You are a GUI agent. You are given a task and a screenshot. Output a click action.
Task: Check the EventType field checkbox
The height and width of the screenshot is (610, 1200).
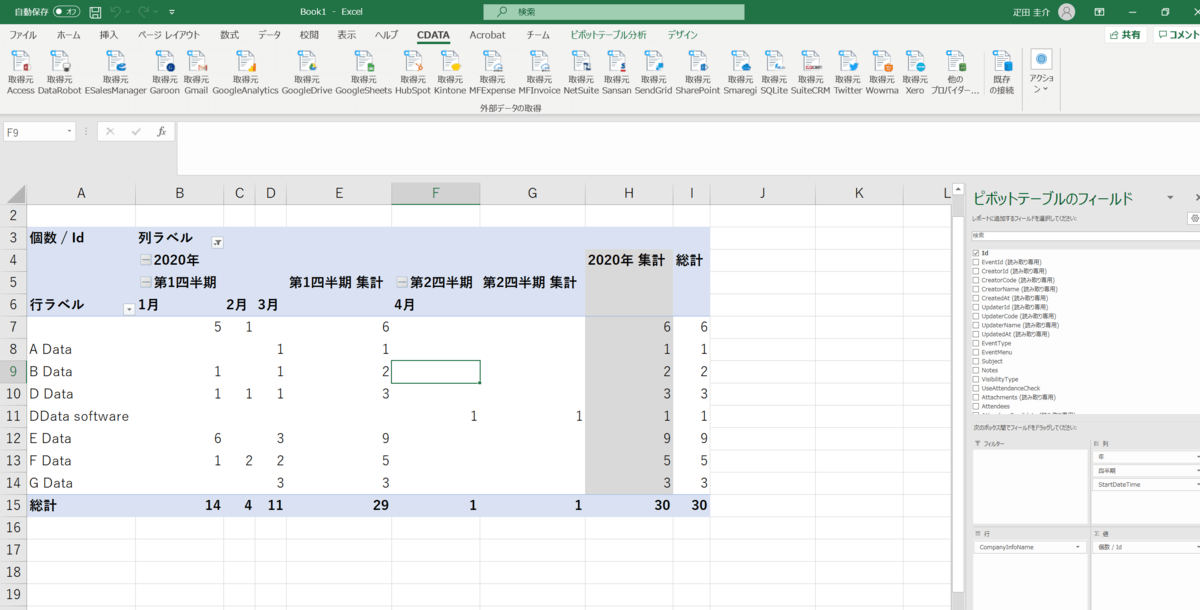tap(976, 343)
